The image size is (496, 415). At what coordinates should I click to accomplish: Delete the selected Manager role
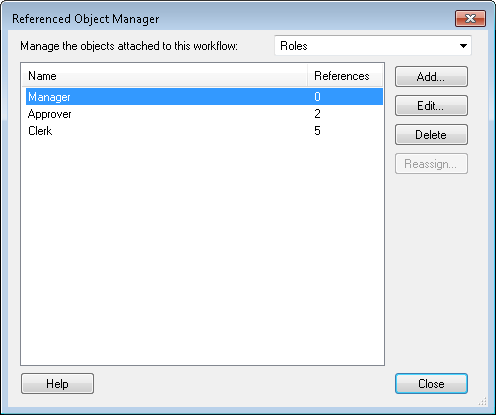431,135
